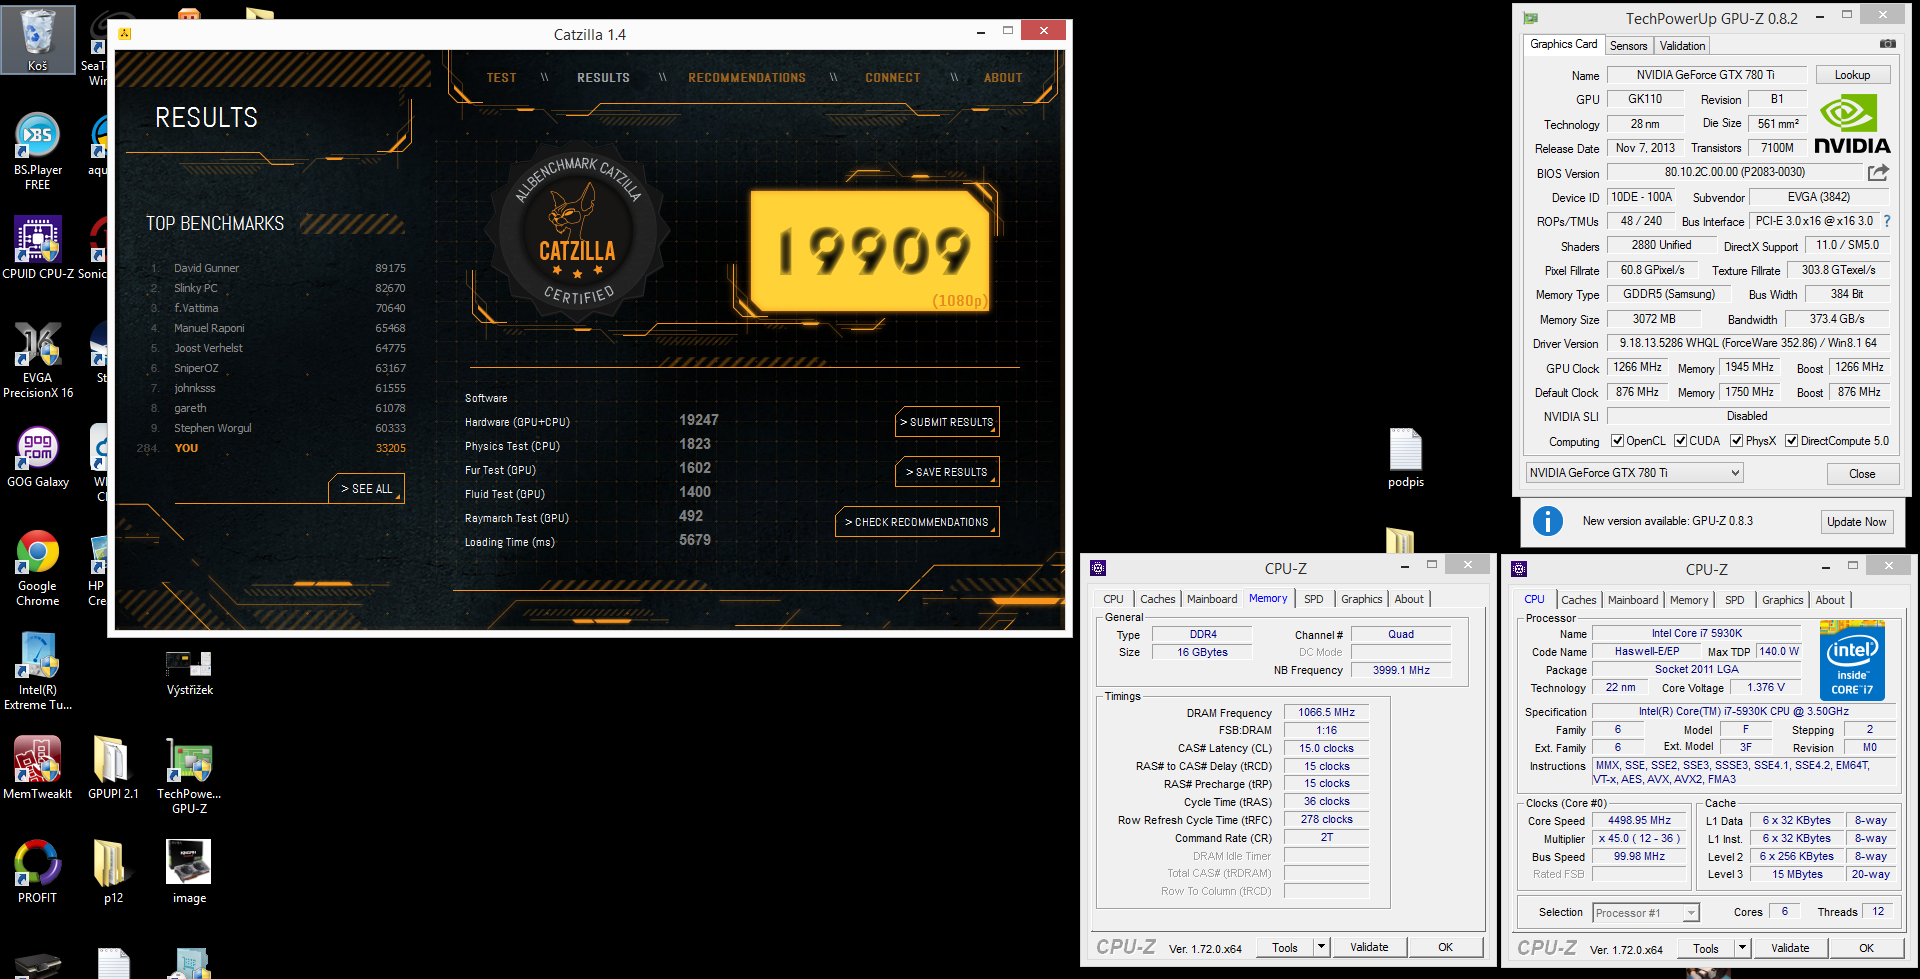Open the RECOMMENDATIONS tab in Catzilla
Viewport: 1920px width, 979px height.
click(746, 78)
